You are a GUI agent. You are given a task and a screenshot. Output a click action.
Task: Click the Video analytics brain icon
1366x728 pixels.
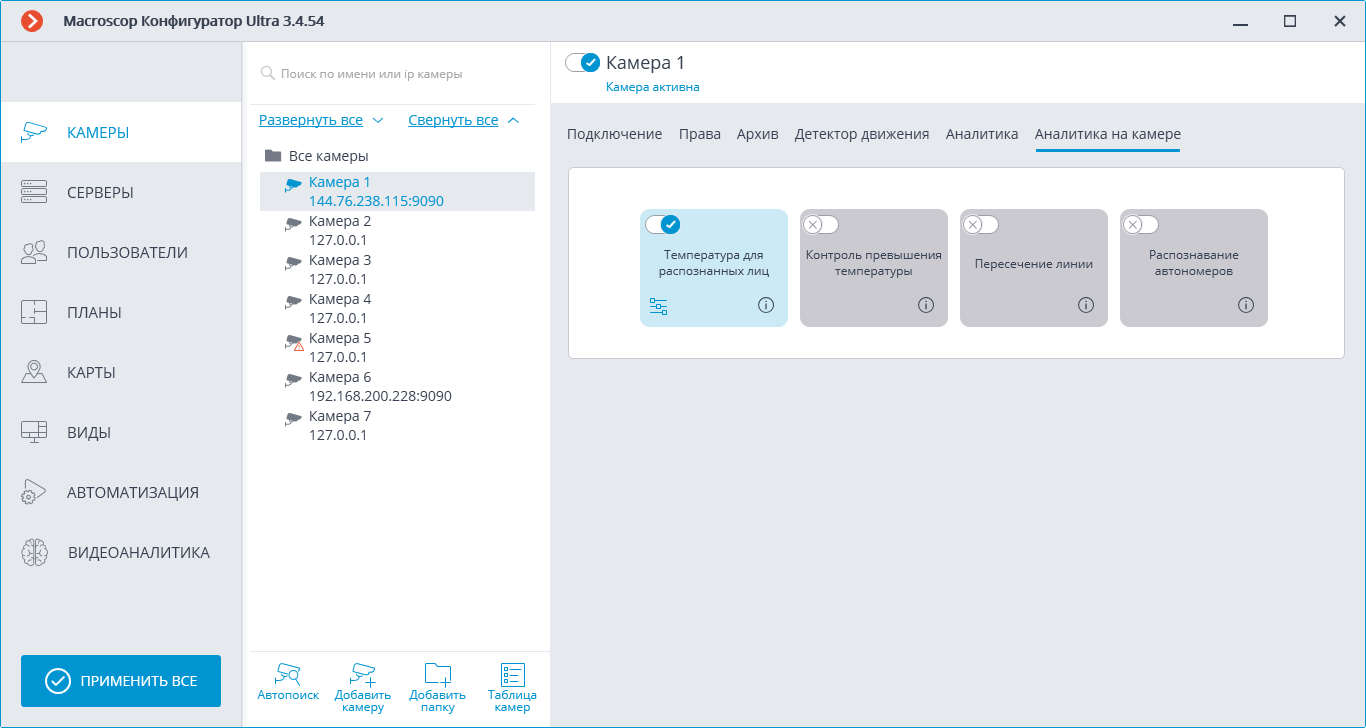34,552
